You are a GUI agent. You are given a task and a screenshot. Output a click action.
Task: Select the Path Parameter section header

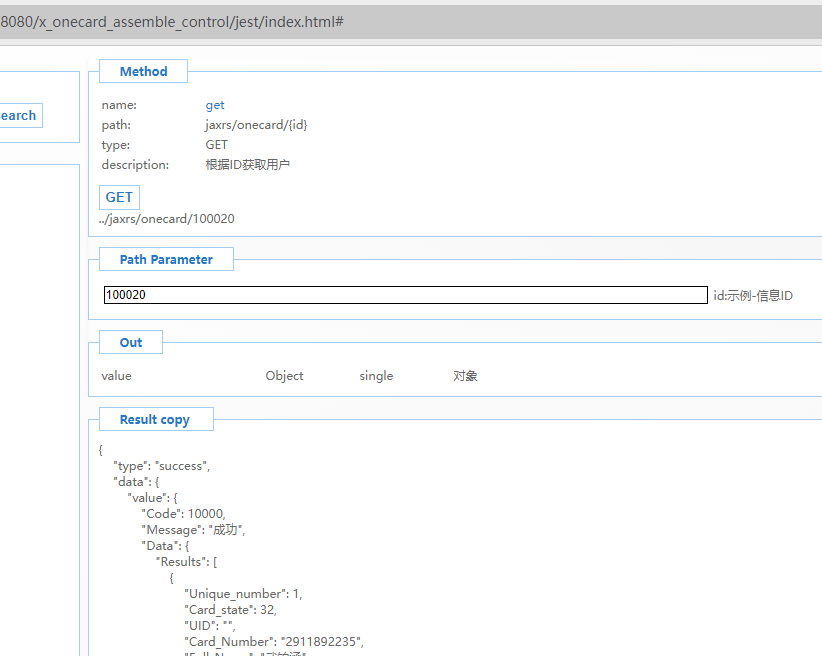pyautogui.click(x=166, y=260)
